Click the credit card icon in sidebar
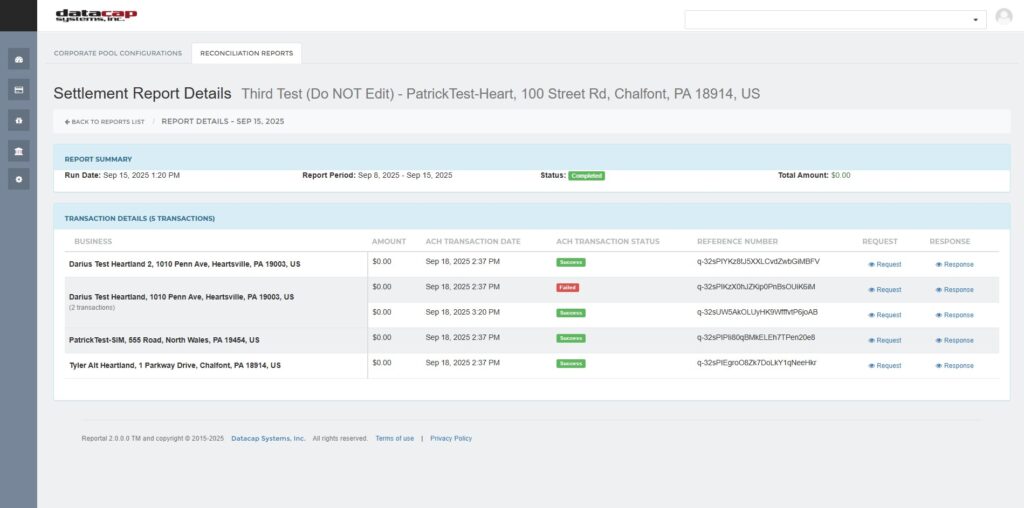1024x508 pixels. [x=18, y=90]
